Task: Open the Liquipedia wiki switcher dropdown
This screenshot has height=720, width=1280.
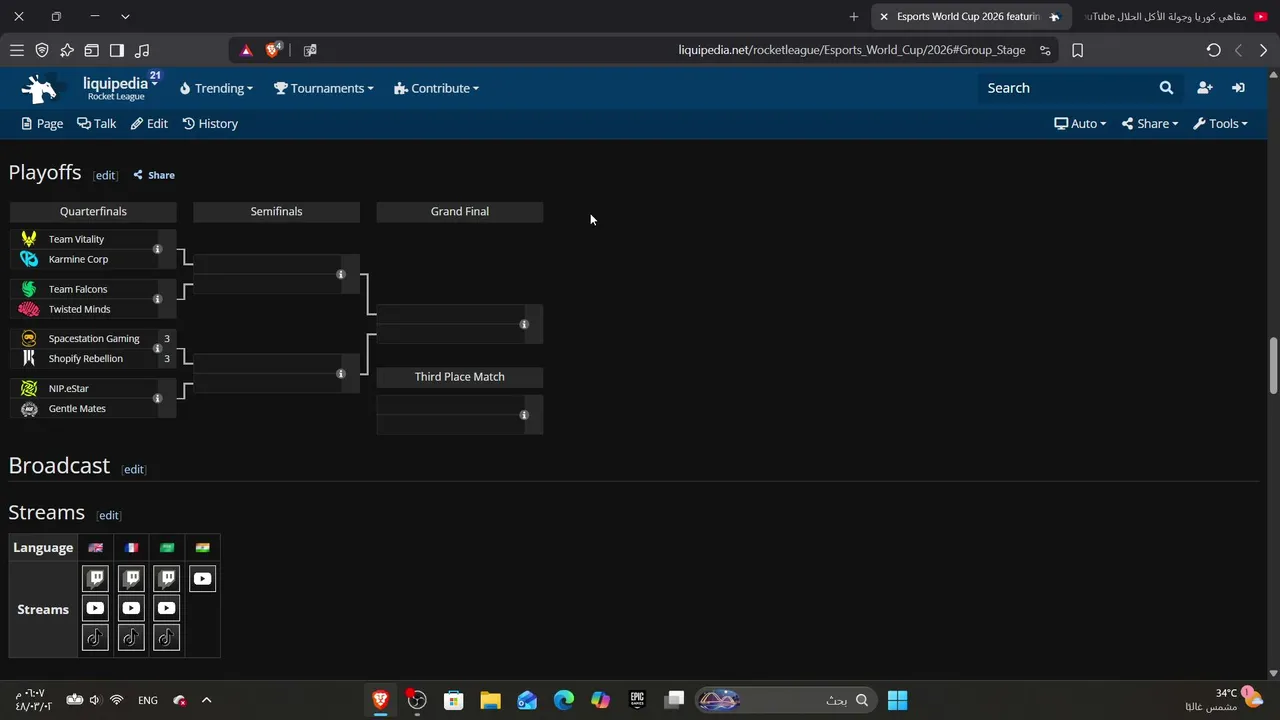Action: coord(120,88)
